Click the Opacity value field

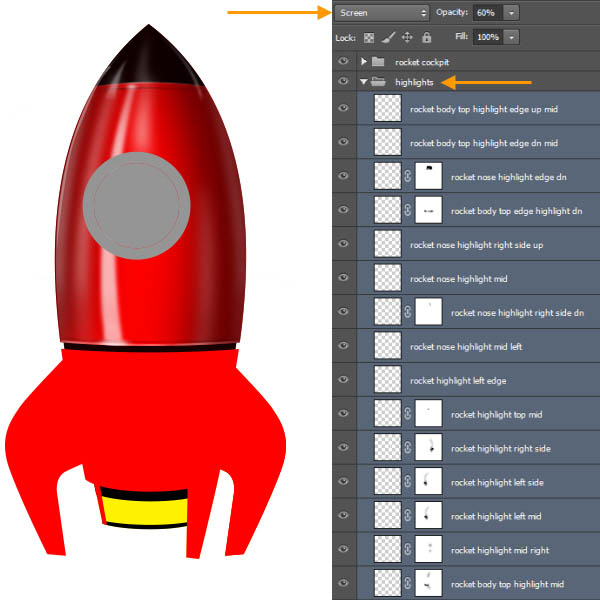[485, 12]
